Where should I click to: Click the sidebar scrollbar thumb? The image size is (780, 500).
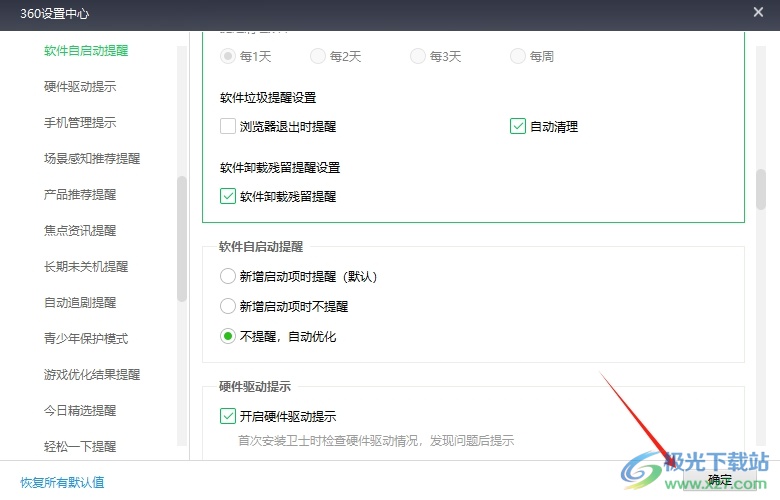tap(182, 238)
